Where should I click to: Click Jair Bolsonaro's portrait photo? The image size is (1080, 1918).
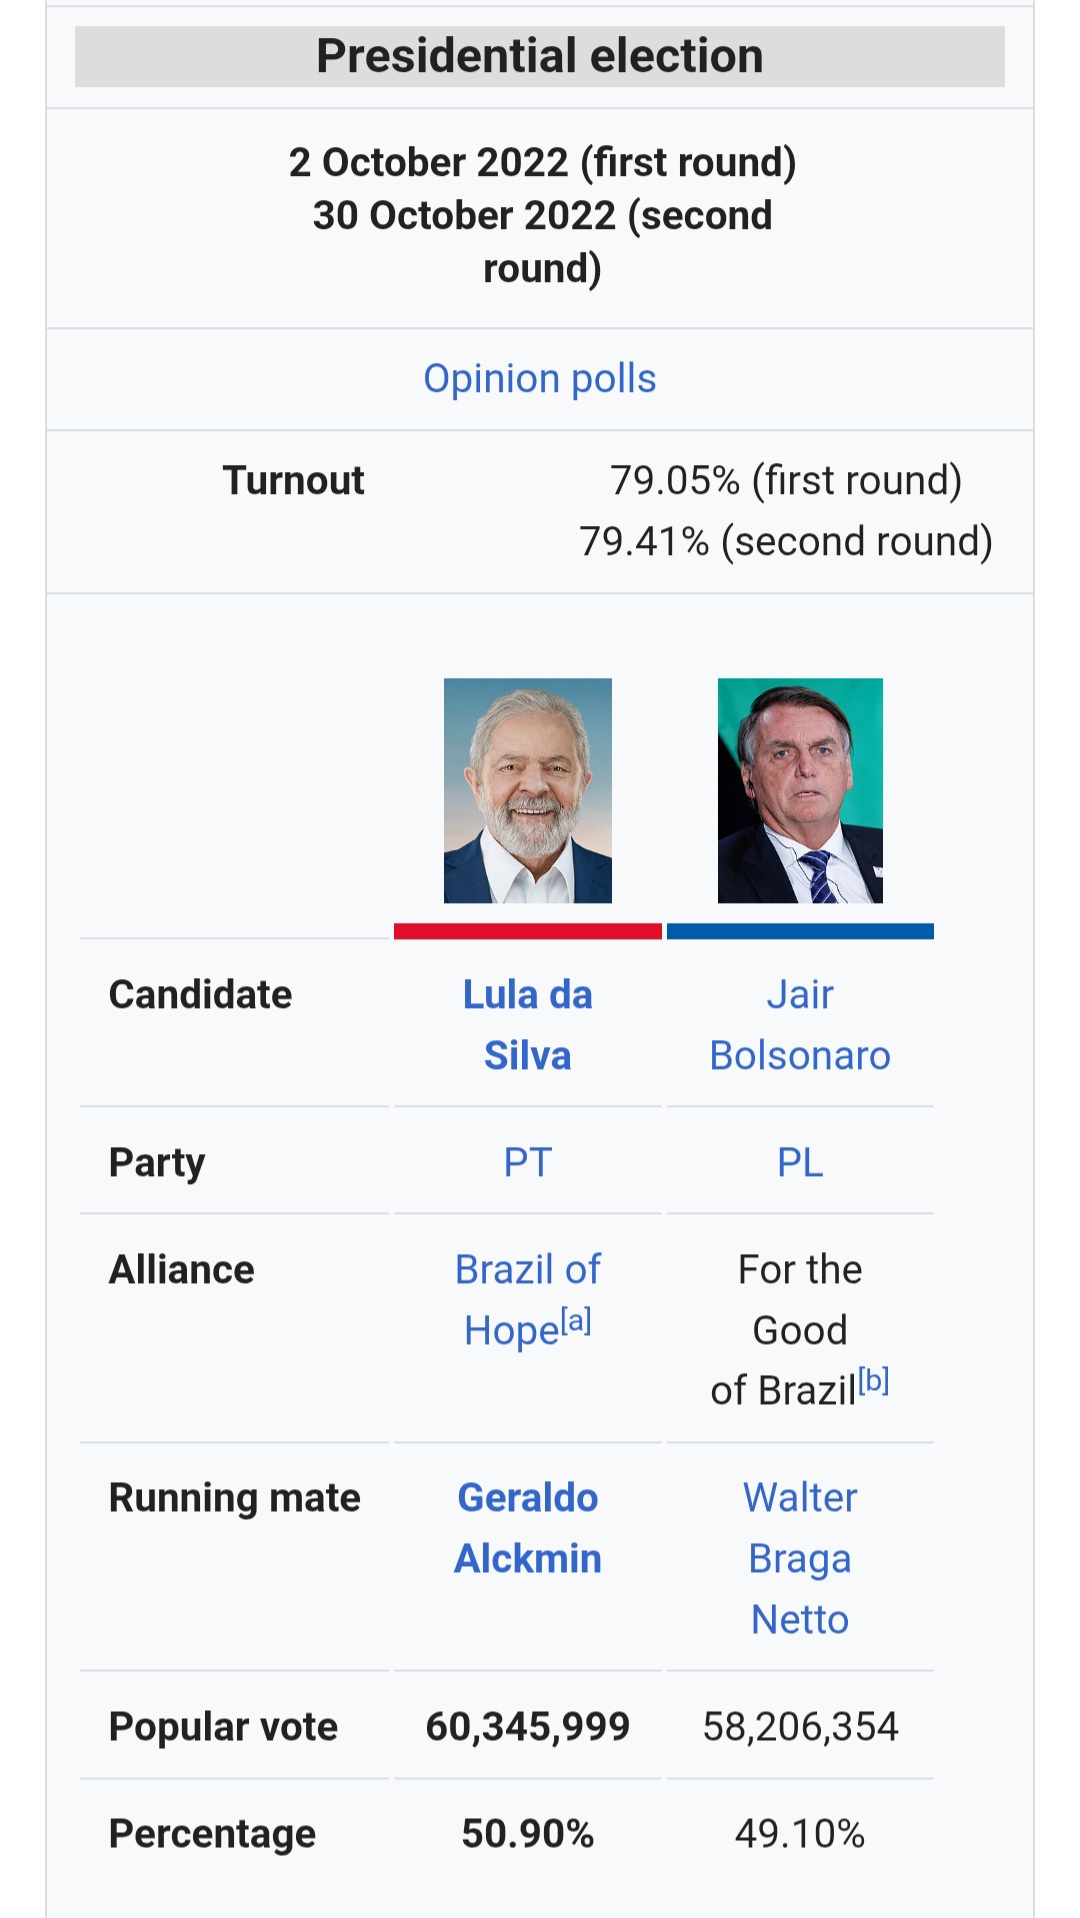click(800, 790)
